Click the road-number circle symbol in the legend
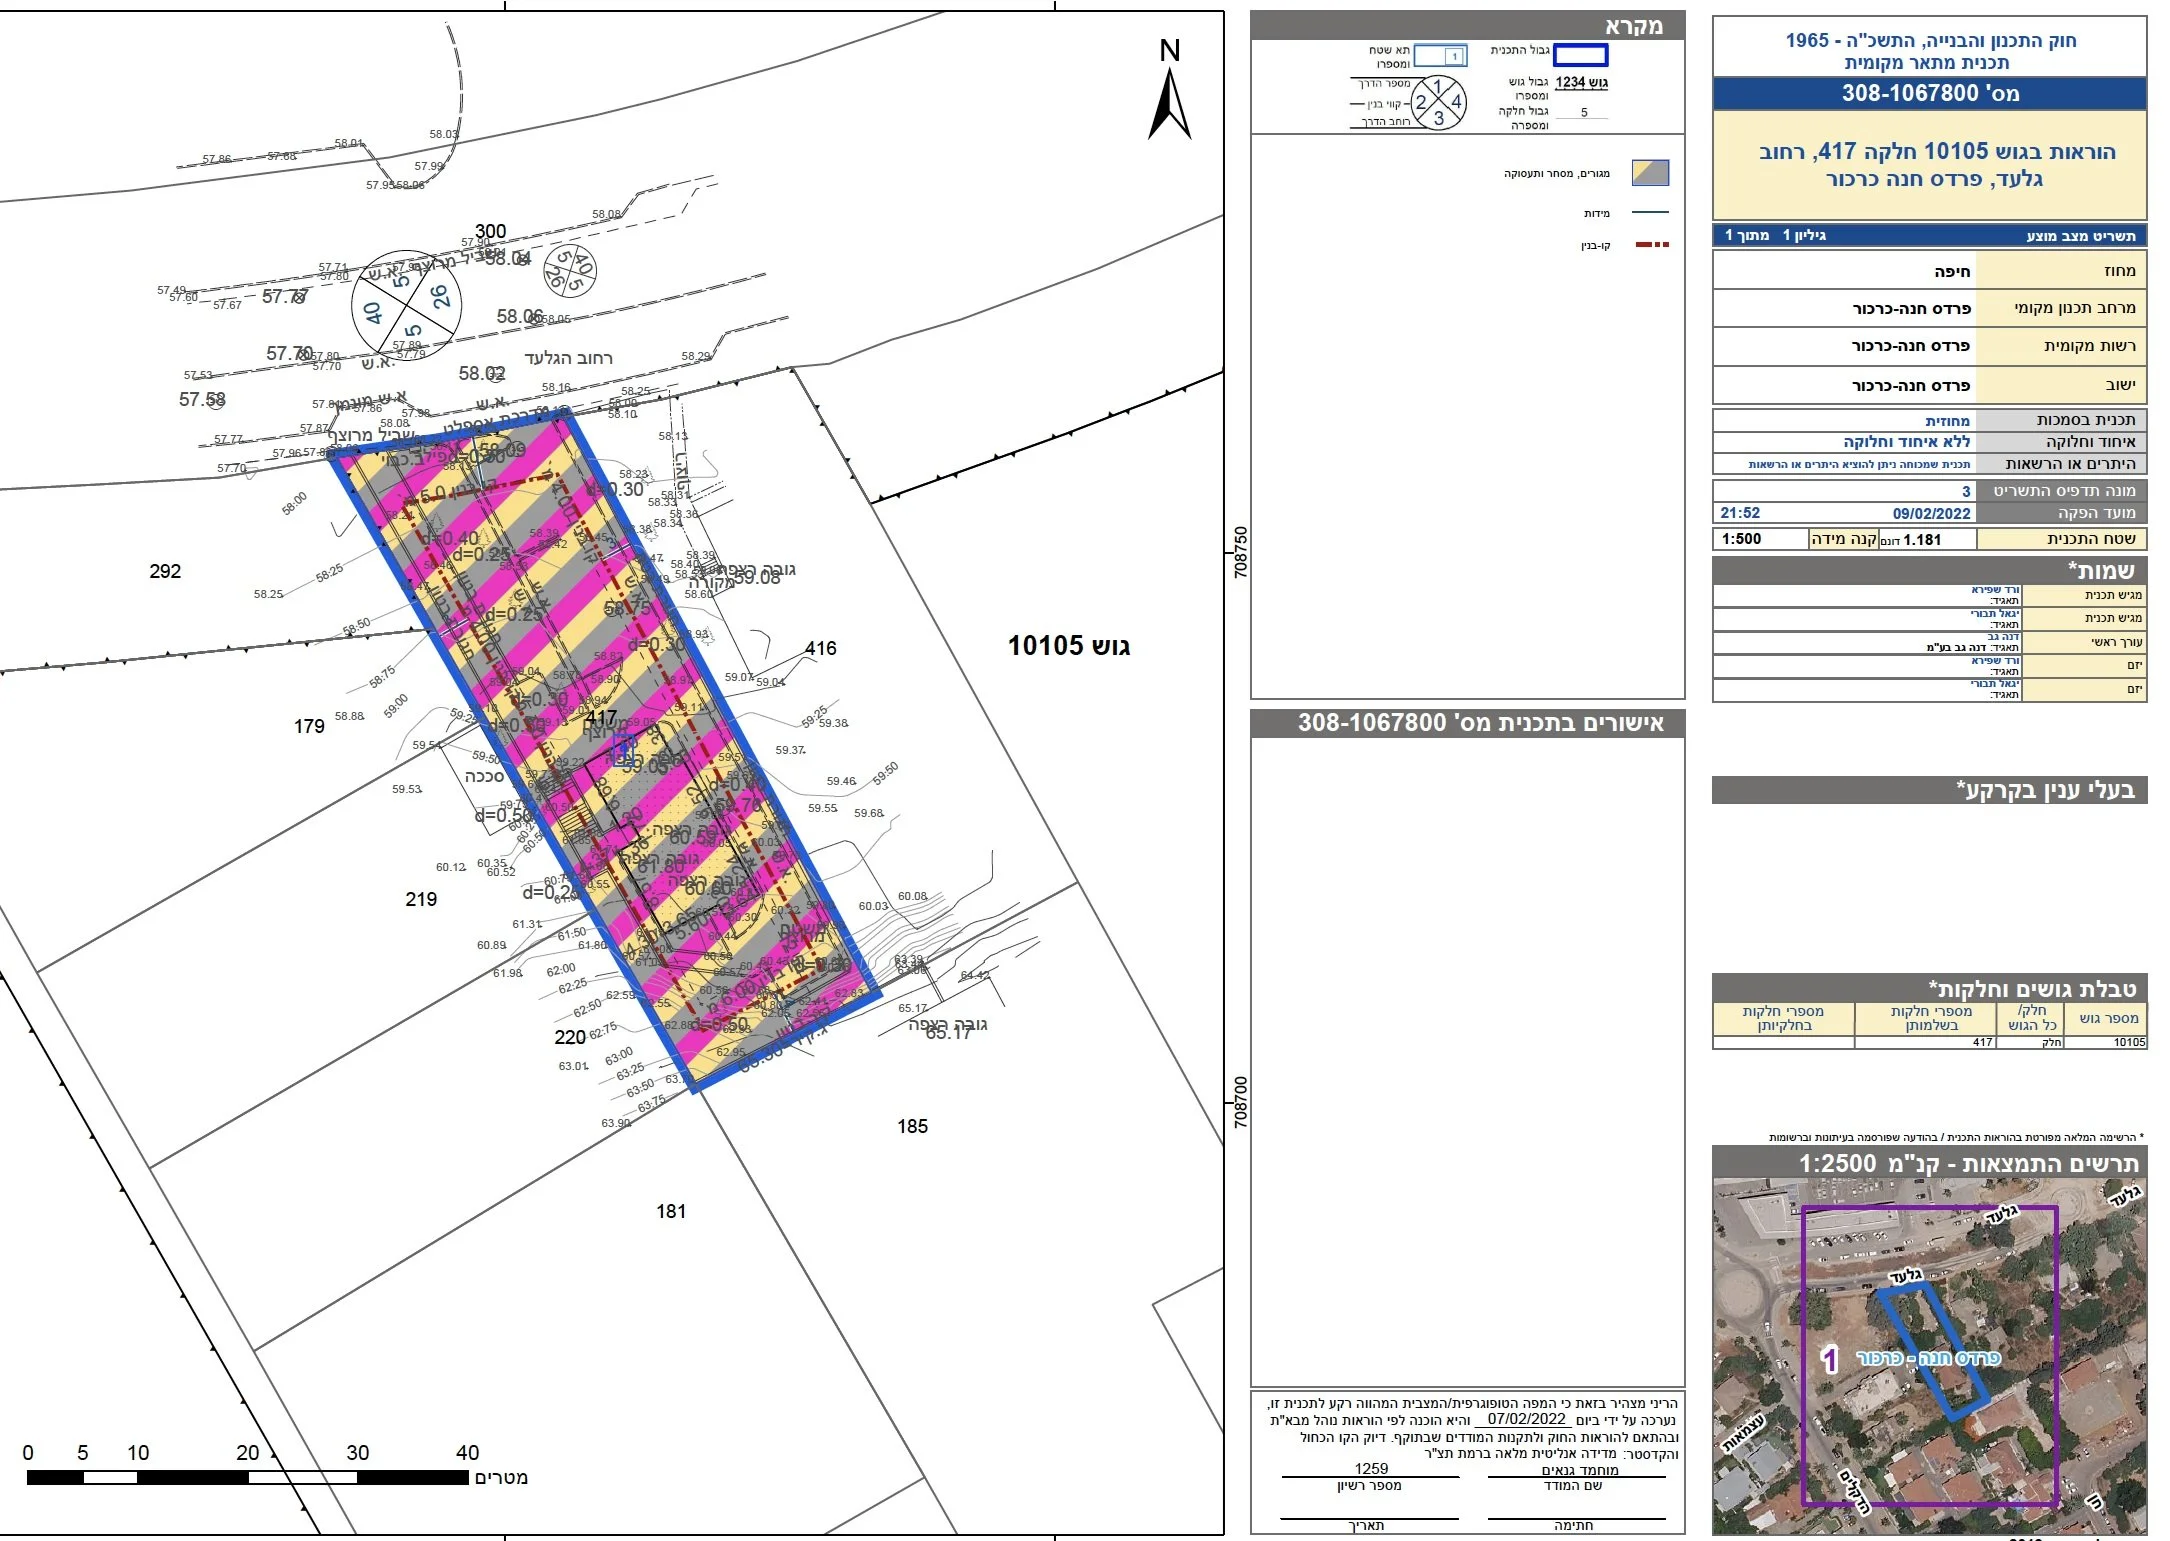2170x1541 pixels. tap(1439, 102)
